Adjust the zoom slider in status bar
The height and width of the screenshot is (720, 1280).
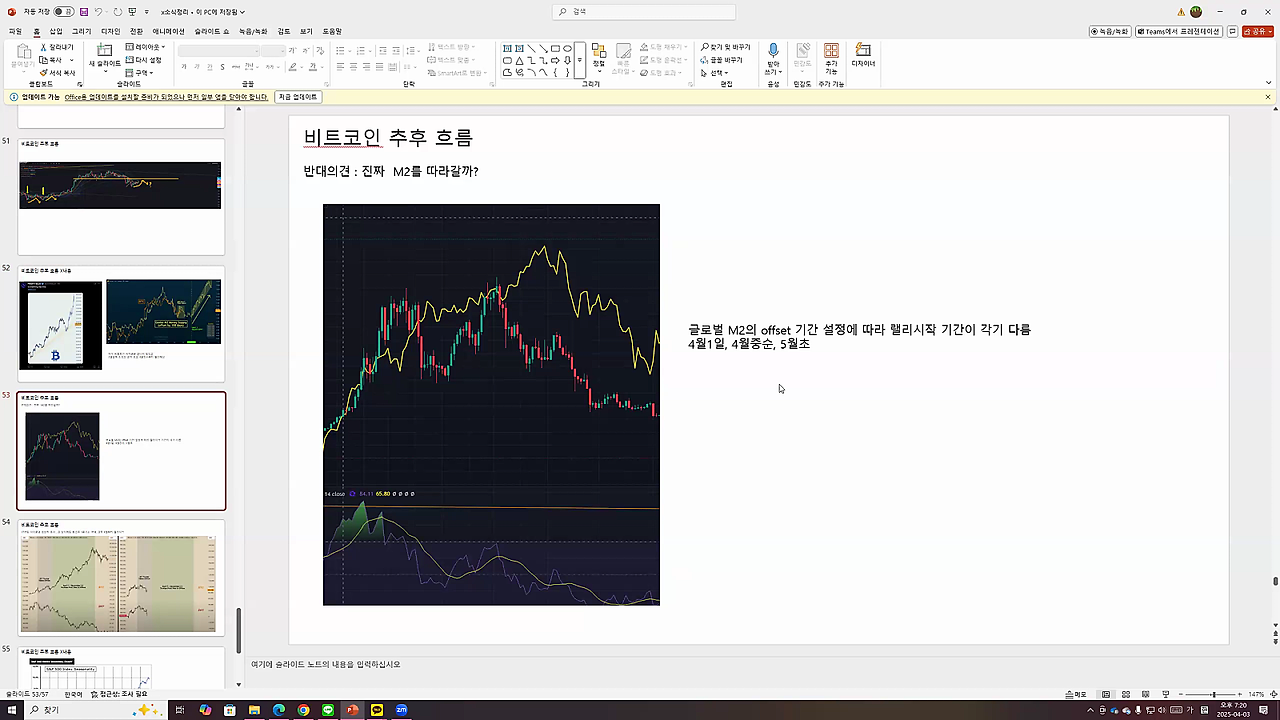click(1213, 694)
